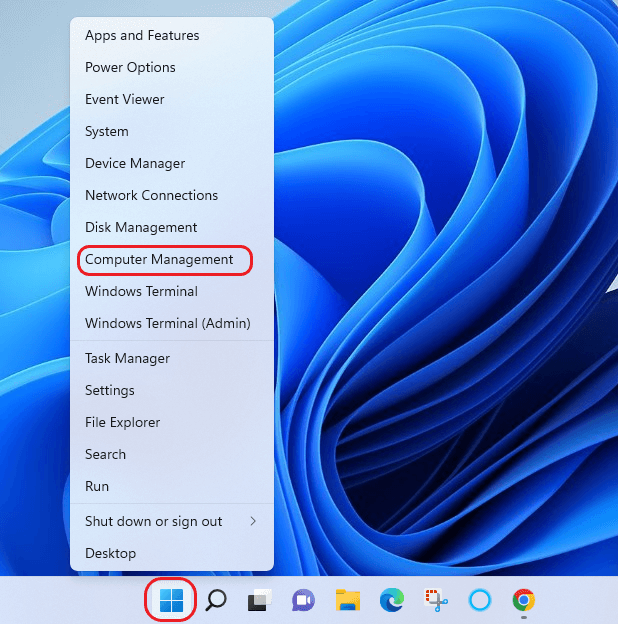Launch Google Chrome from taskbar
This screenshot has width=618, height=624.
tap(524, 600)
